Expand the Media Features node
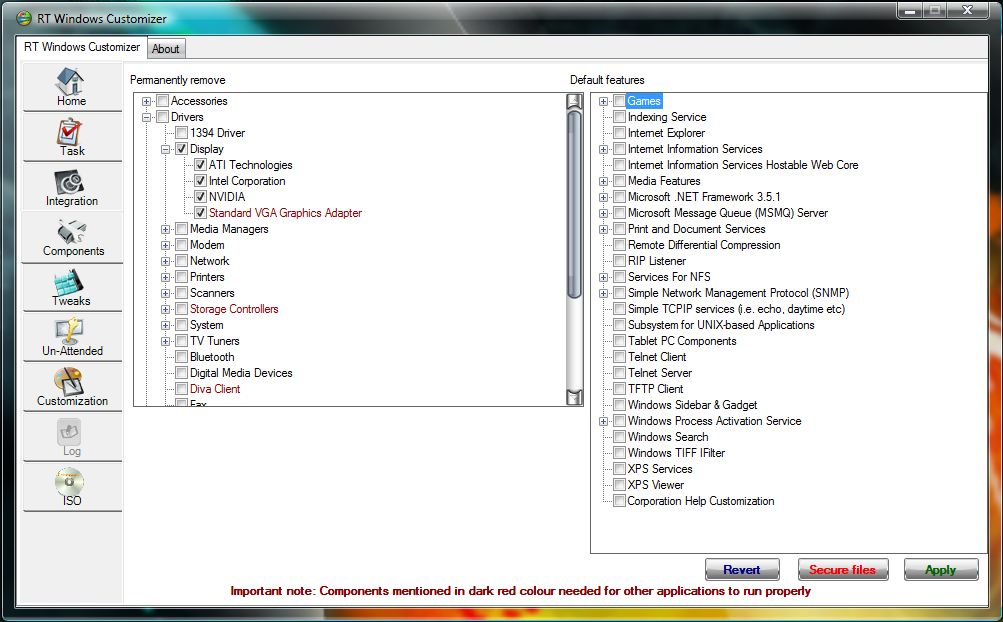This screenshot has width=1003, height=622. pyautogui.click(x=603, y=181)
